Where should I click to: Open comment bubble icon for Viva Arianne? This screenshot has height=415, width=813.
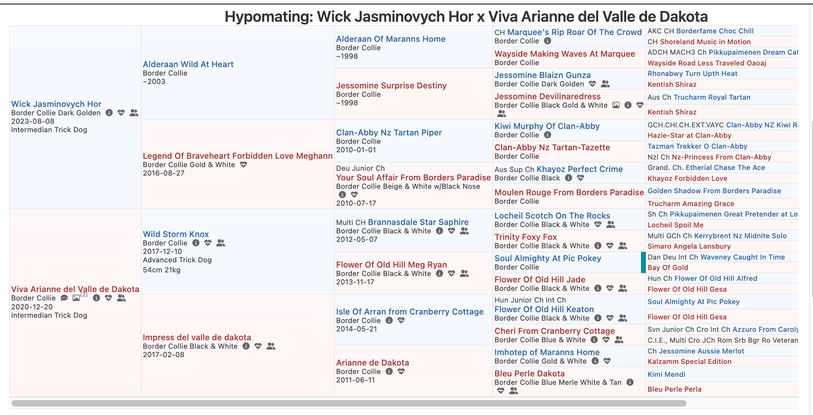point(64,298)
